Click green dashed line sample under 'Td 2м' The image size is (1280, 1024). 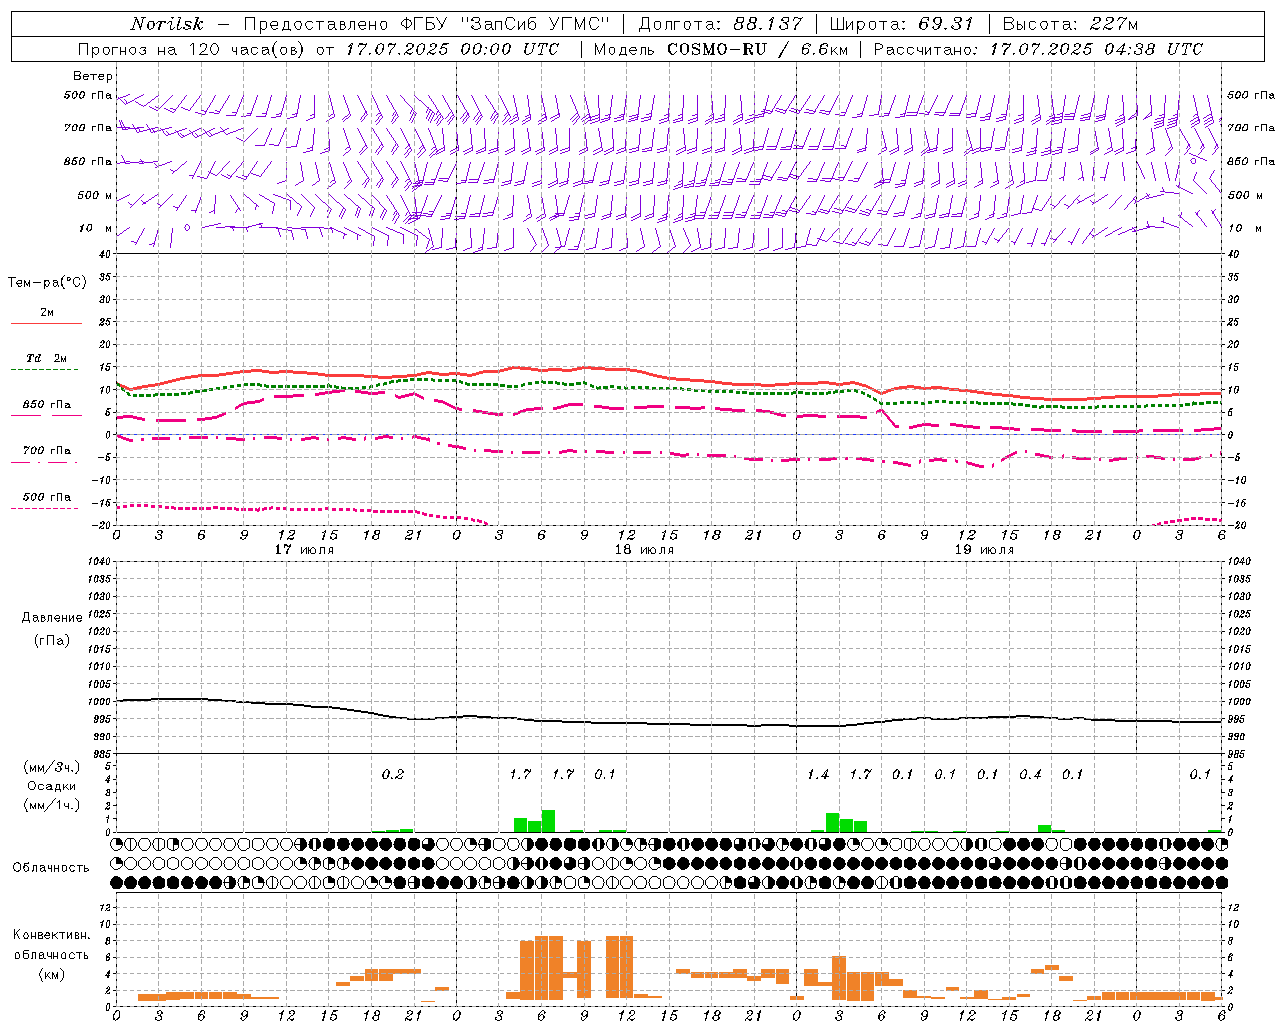[45, 369]
